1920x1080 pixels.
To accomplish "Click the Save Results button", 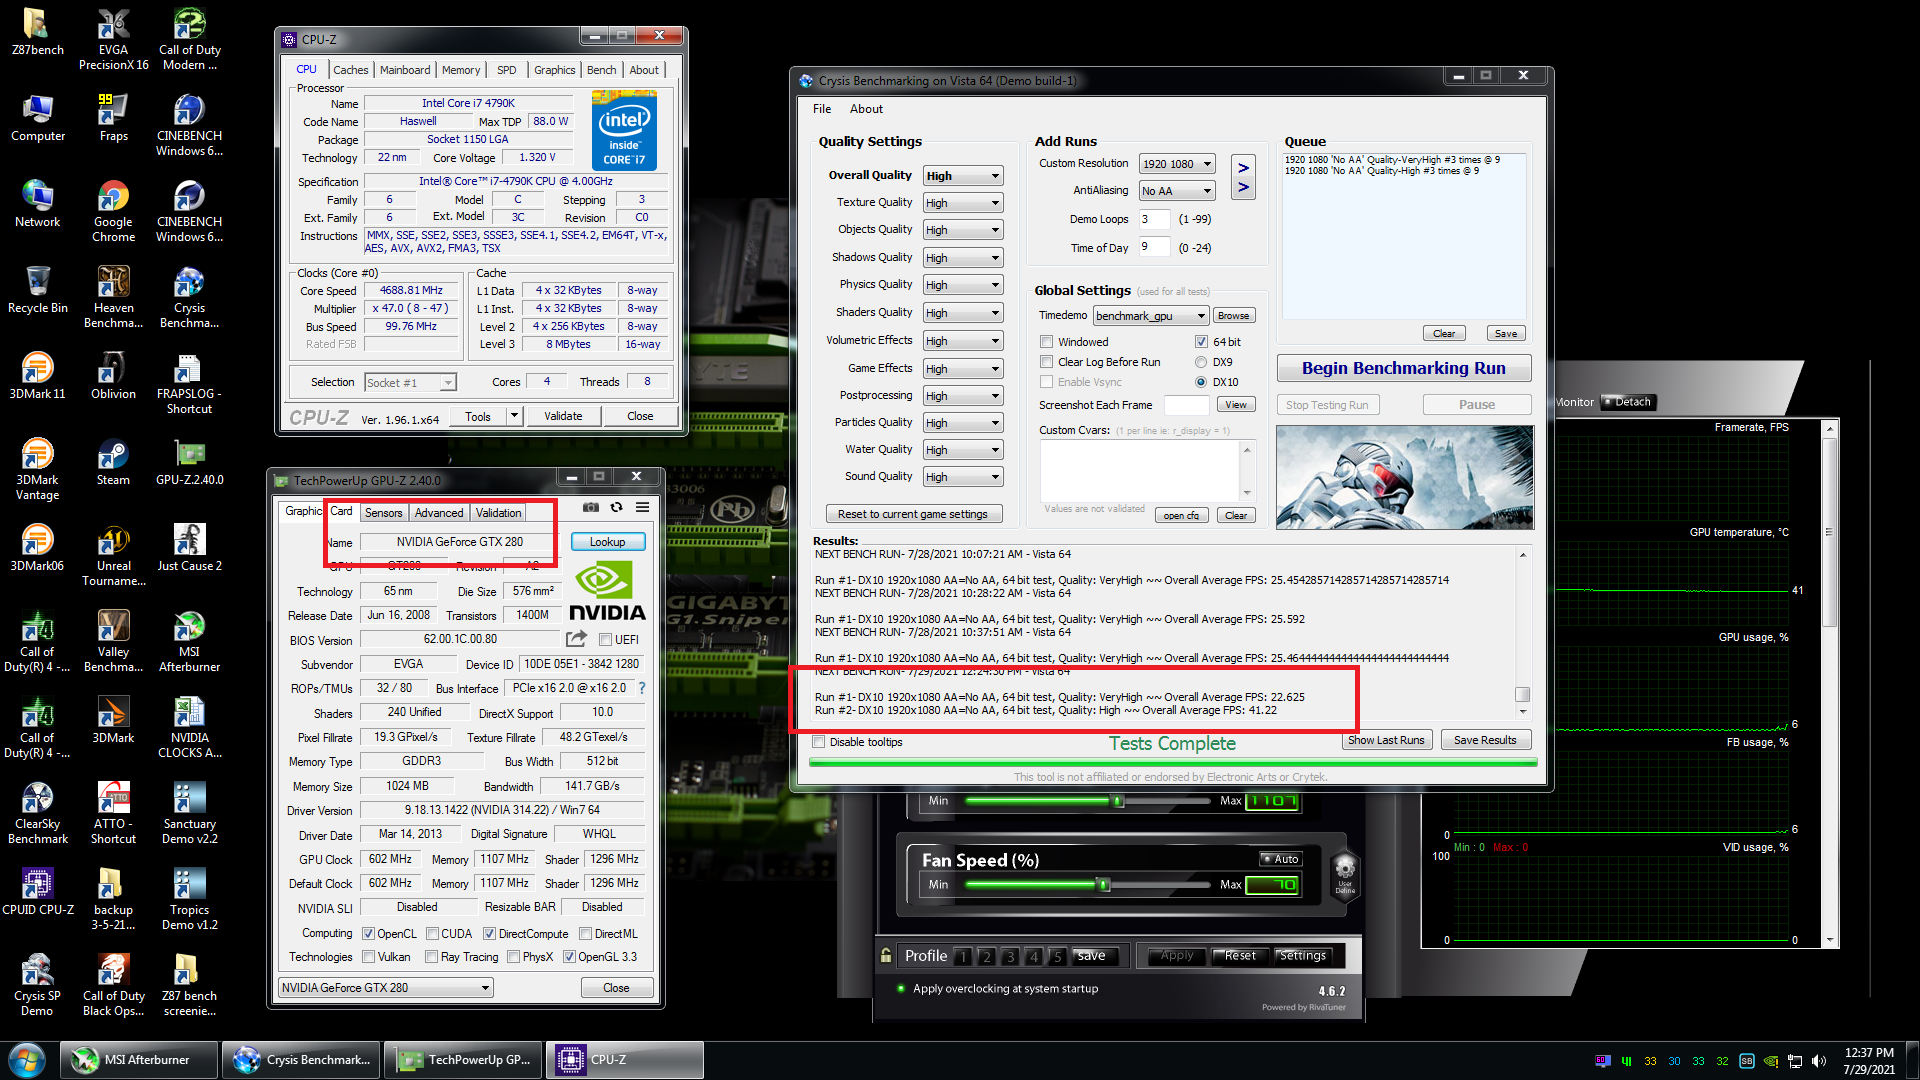I will click(x=1485, y=740).
